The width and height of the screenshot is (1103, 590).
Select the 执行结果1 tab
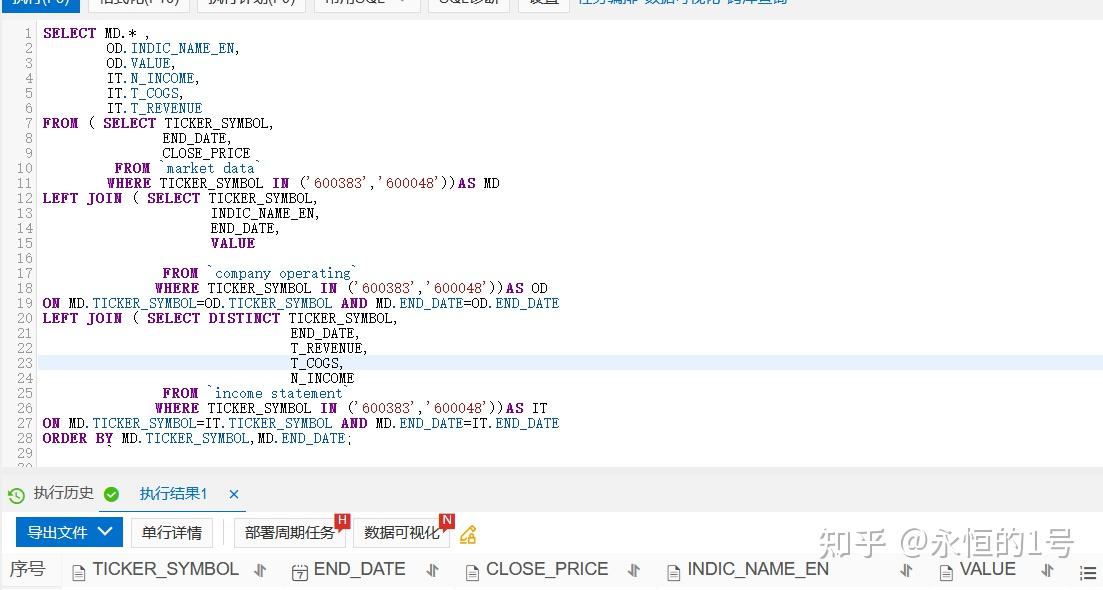[172, 493]
